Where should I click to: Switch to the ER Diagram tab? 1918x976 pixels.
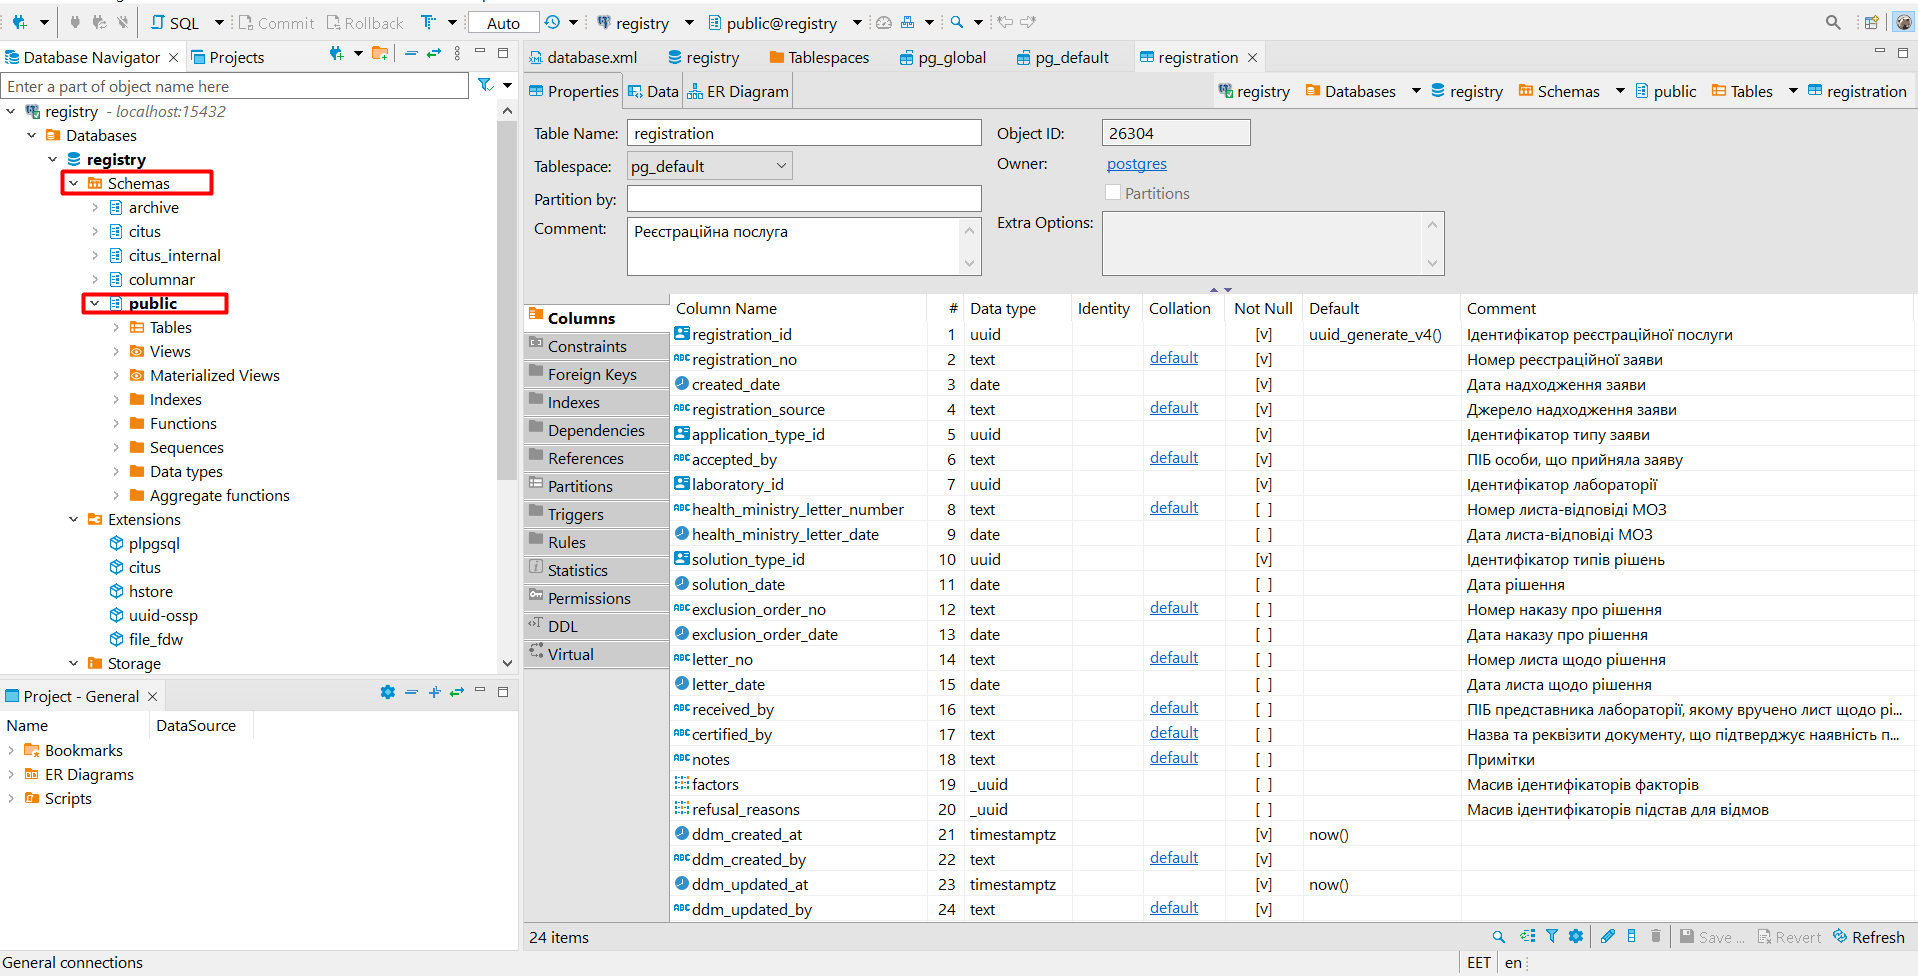point(738,91)
